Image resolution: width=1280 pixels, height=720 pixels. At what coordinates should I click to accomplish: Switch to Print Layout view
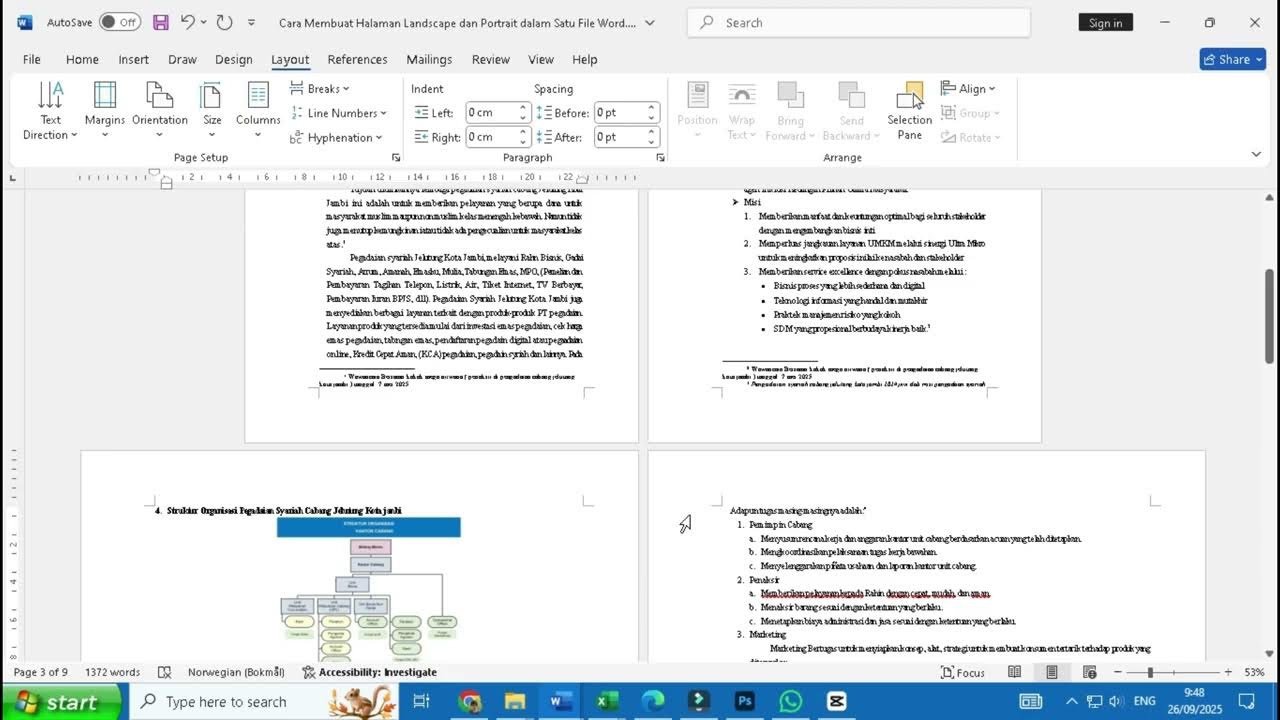[x=1052, y=672]
